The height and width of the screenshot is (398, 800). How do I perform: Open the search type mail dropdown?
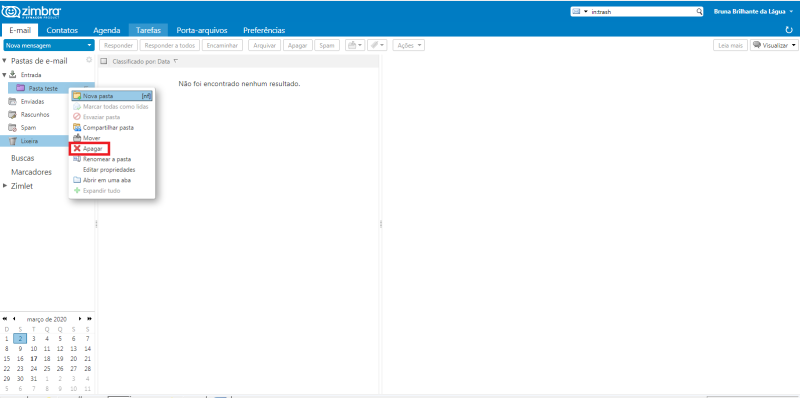tap(581, 12)
